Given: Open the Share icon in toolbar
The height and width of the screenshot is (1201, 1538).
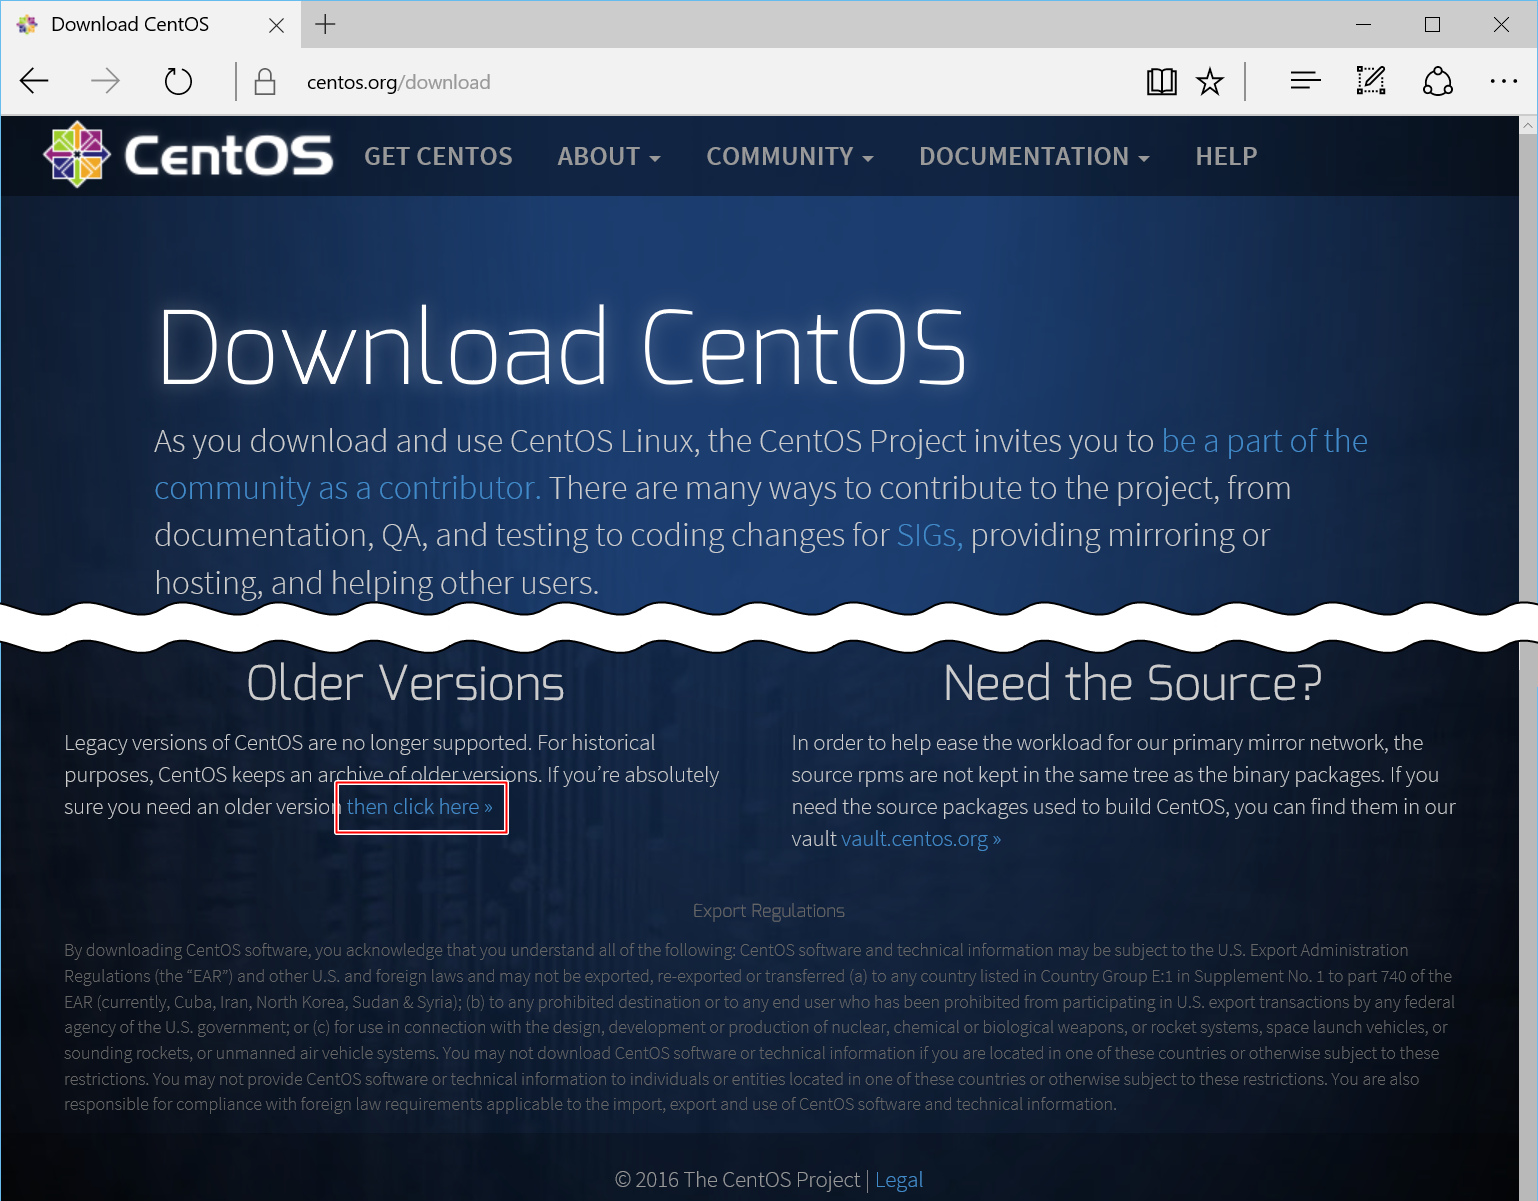Looking at the screenshot, I should coord(1437,81).
